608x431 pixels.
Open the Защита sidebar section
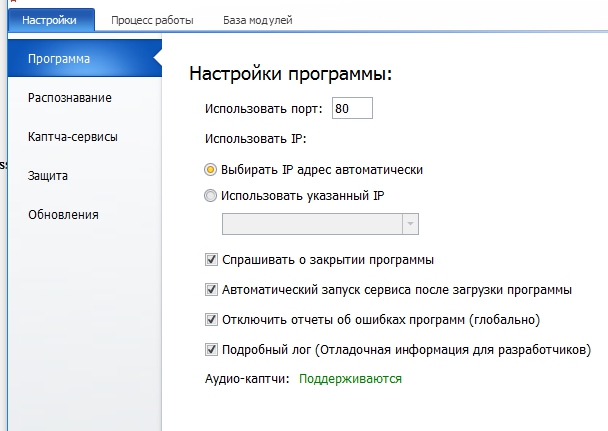coord(48,176)
